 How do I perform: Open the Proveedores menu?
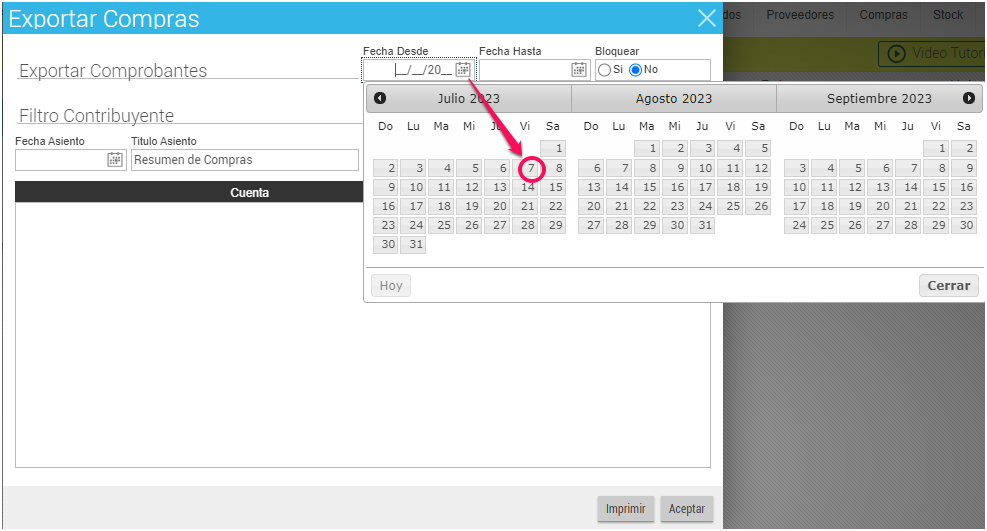tap(800, 15)
